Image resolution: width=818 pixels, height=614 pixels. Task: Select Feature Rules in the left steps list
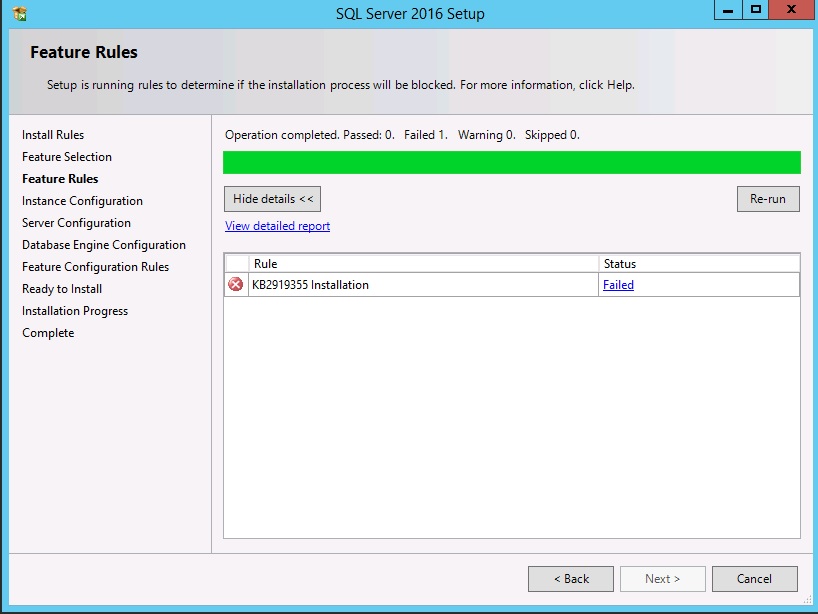pos(60,178)
